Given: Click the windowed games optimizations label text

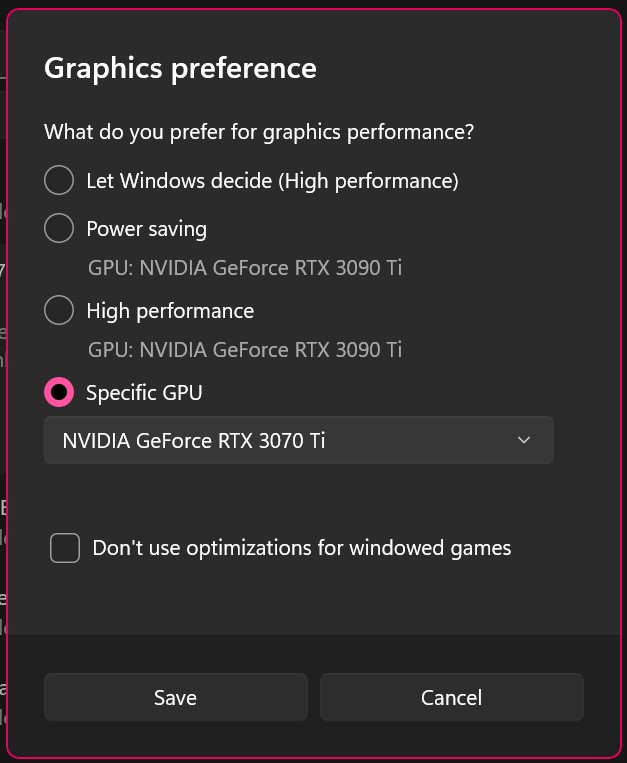Looking at the screenshot, I should [x=301, y=548].
